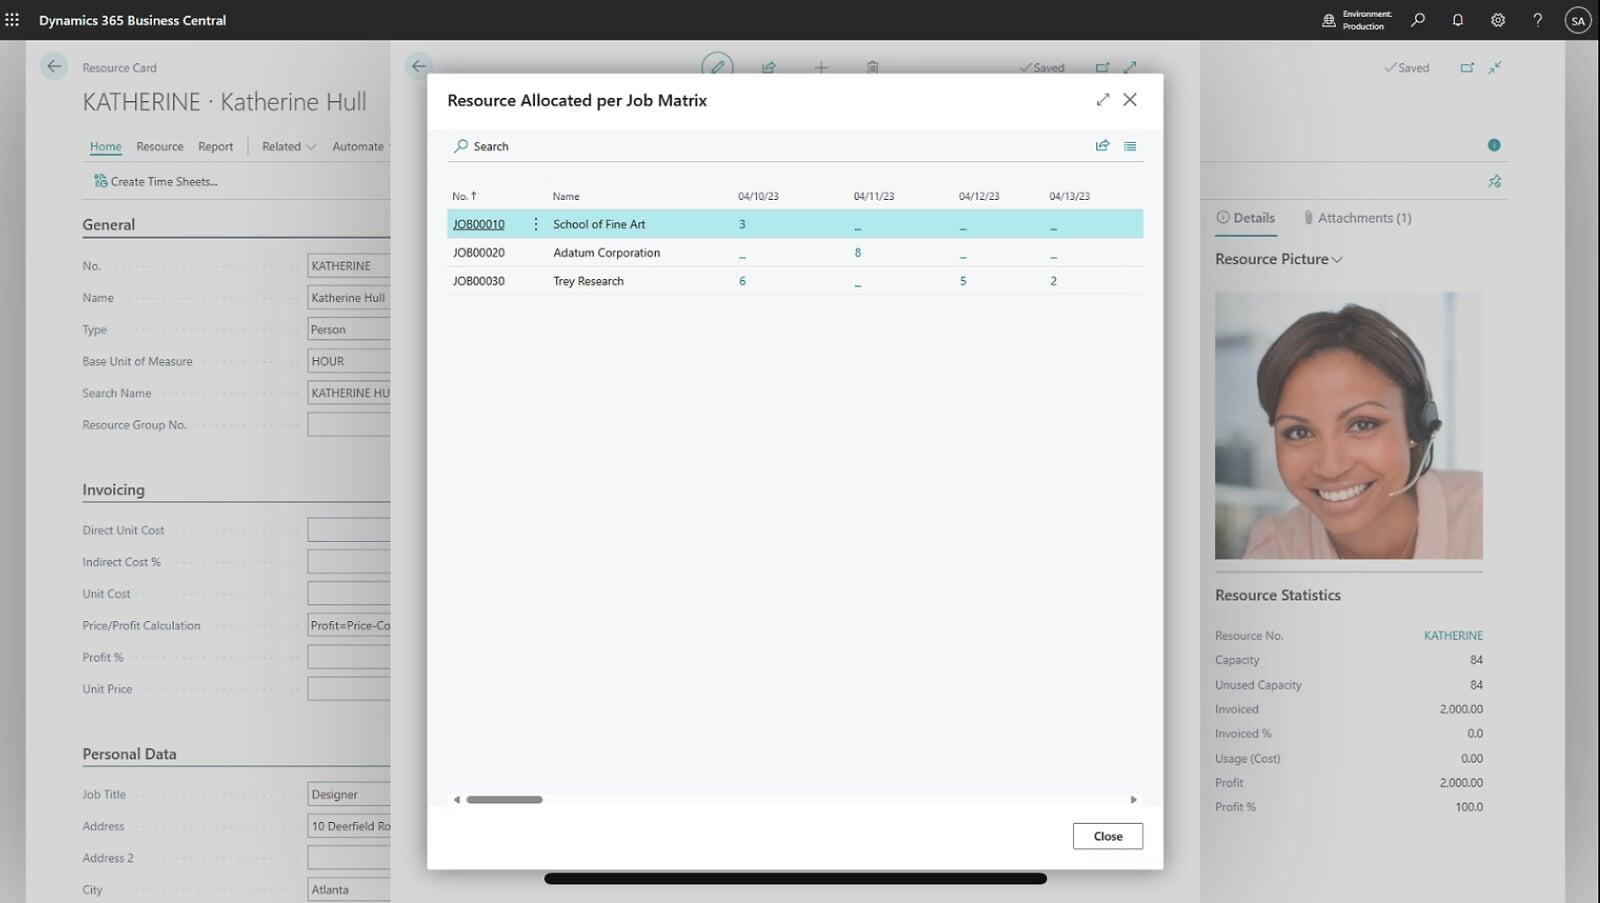Open the app launcher waffle icon
This screenshot has width=1600, height=903.
pyautogui.click(x=12, y=20)
